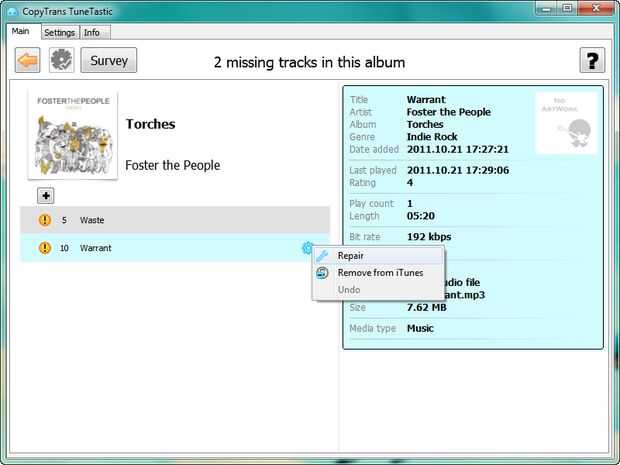Close the CopyTrans TuneTastic window

point(595,8)
